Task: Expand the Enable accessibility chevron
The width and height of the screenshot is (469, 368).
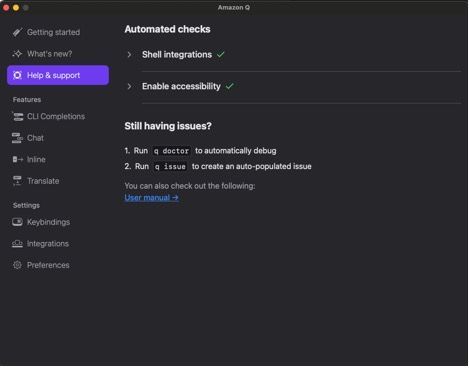Action: 129,86
